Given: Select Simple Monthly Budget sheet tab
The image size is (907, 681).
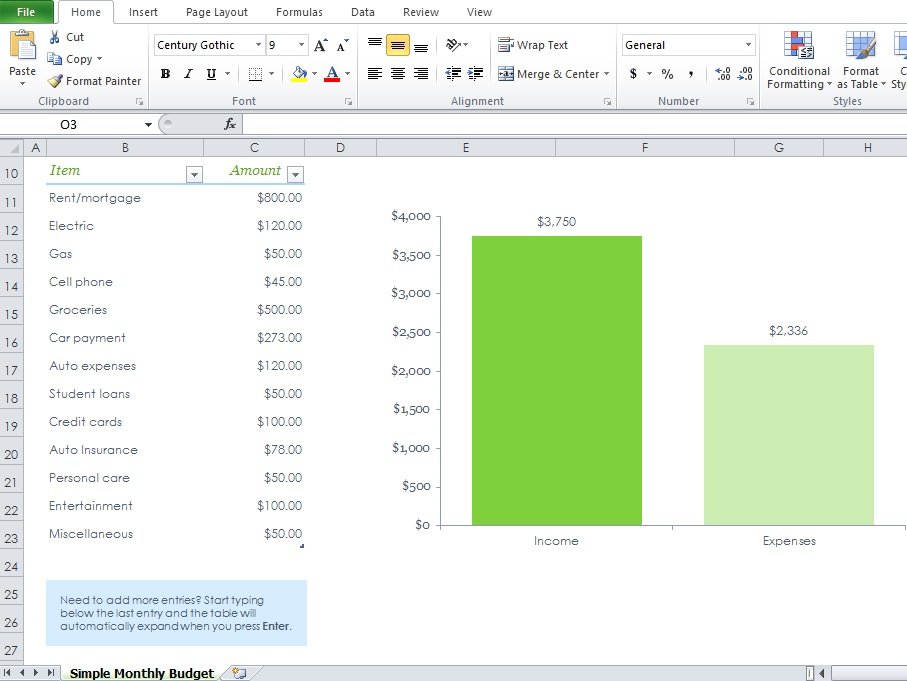Looking at the screenshot, I should (142, 673).
